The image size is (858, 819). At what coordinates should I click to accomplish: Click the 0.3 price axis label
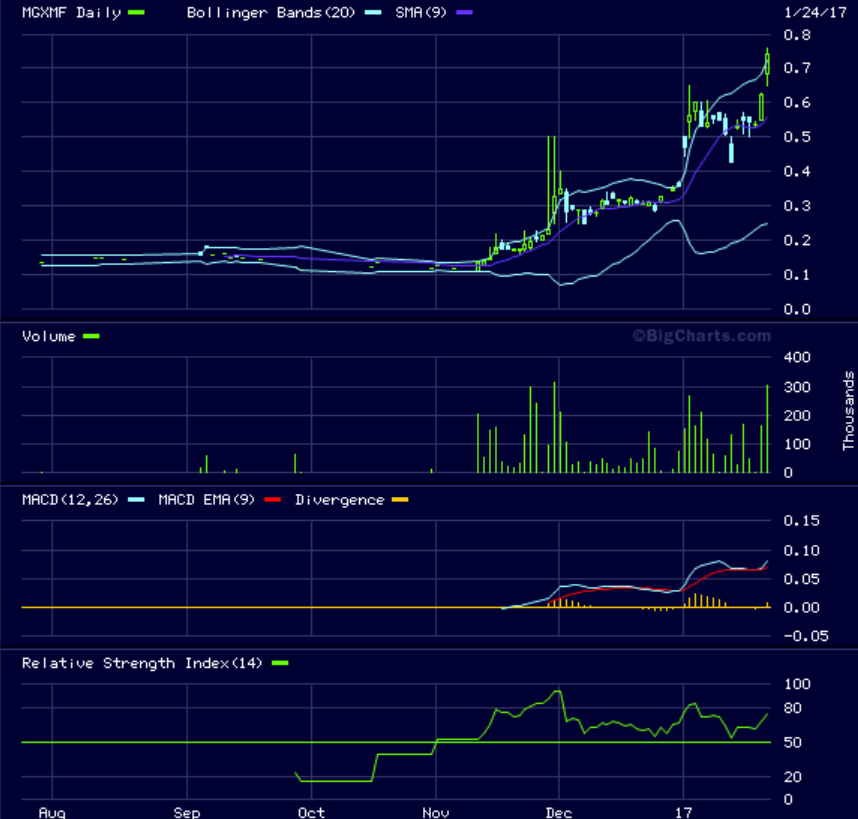(x=797, y=206)
